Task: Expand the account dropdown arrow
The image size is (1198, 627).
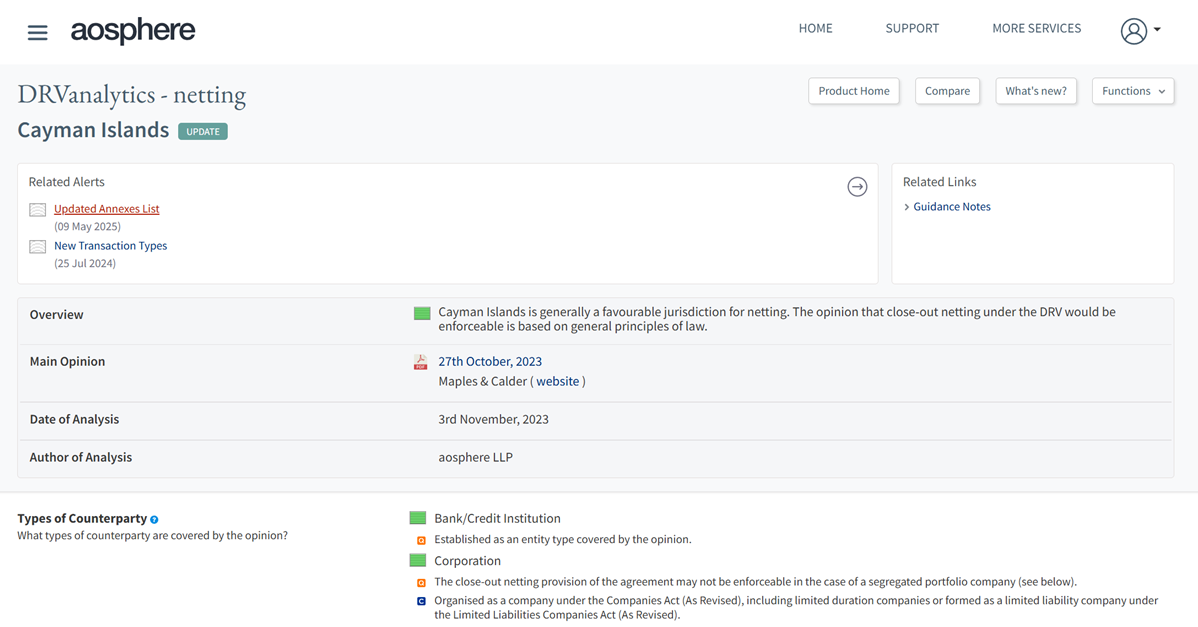Action: [x=1158, y=30]
